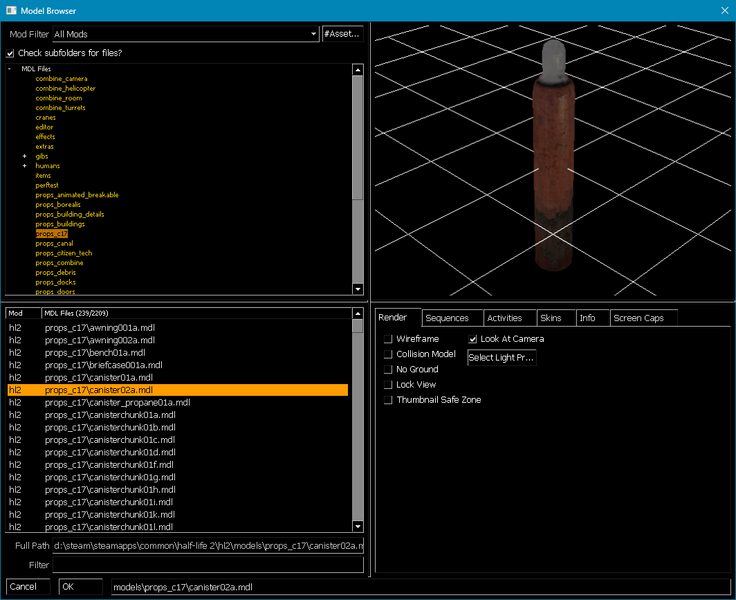Enable the Collision Model option
This screenshot has height=600, width=736.
click(389, 355)
